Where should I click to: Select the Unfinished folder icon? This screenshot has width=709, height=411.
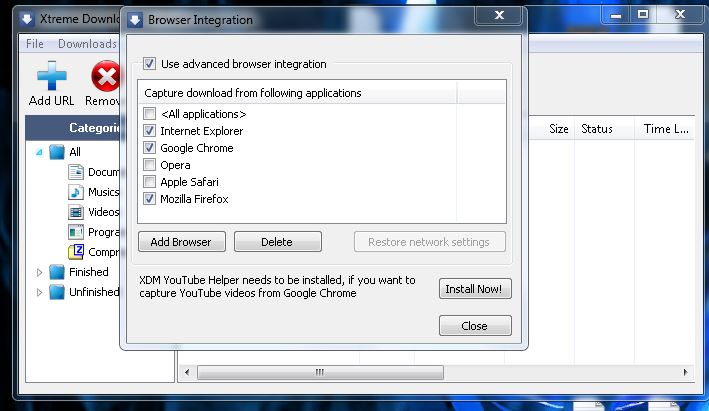tap(57, 292)
